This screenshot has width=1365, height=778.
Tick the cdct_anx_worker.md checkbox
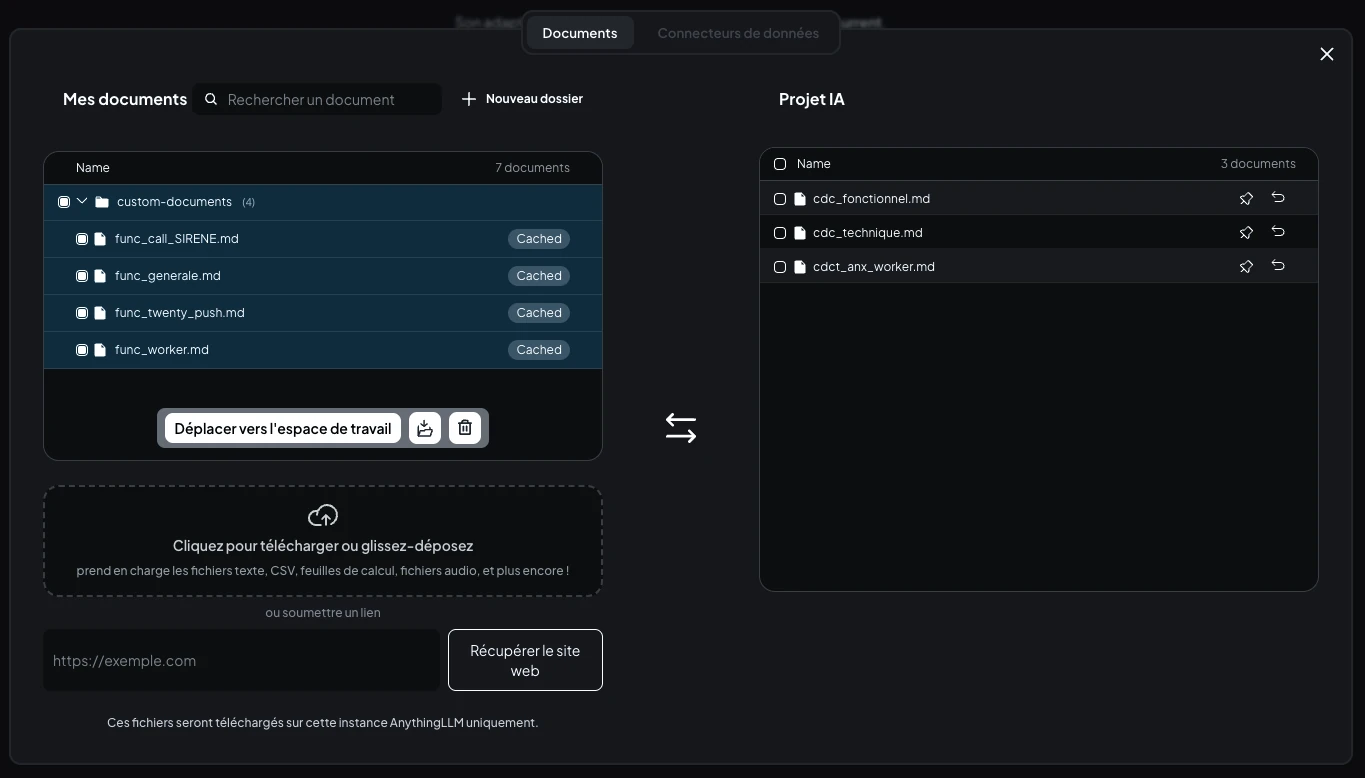click(780, 267)
